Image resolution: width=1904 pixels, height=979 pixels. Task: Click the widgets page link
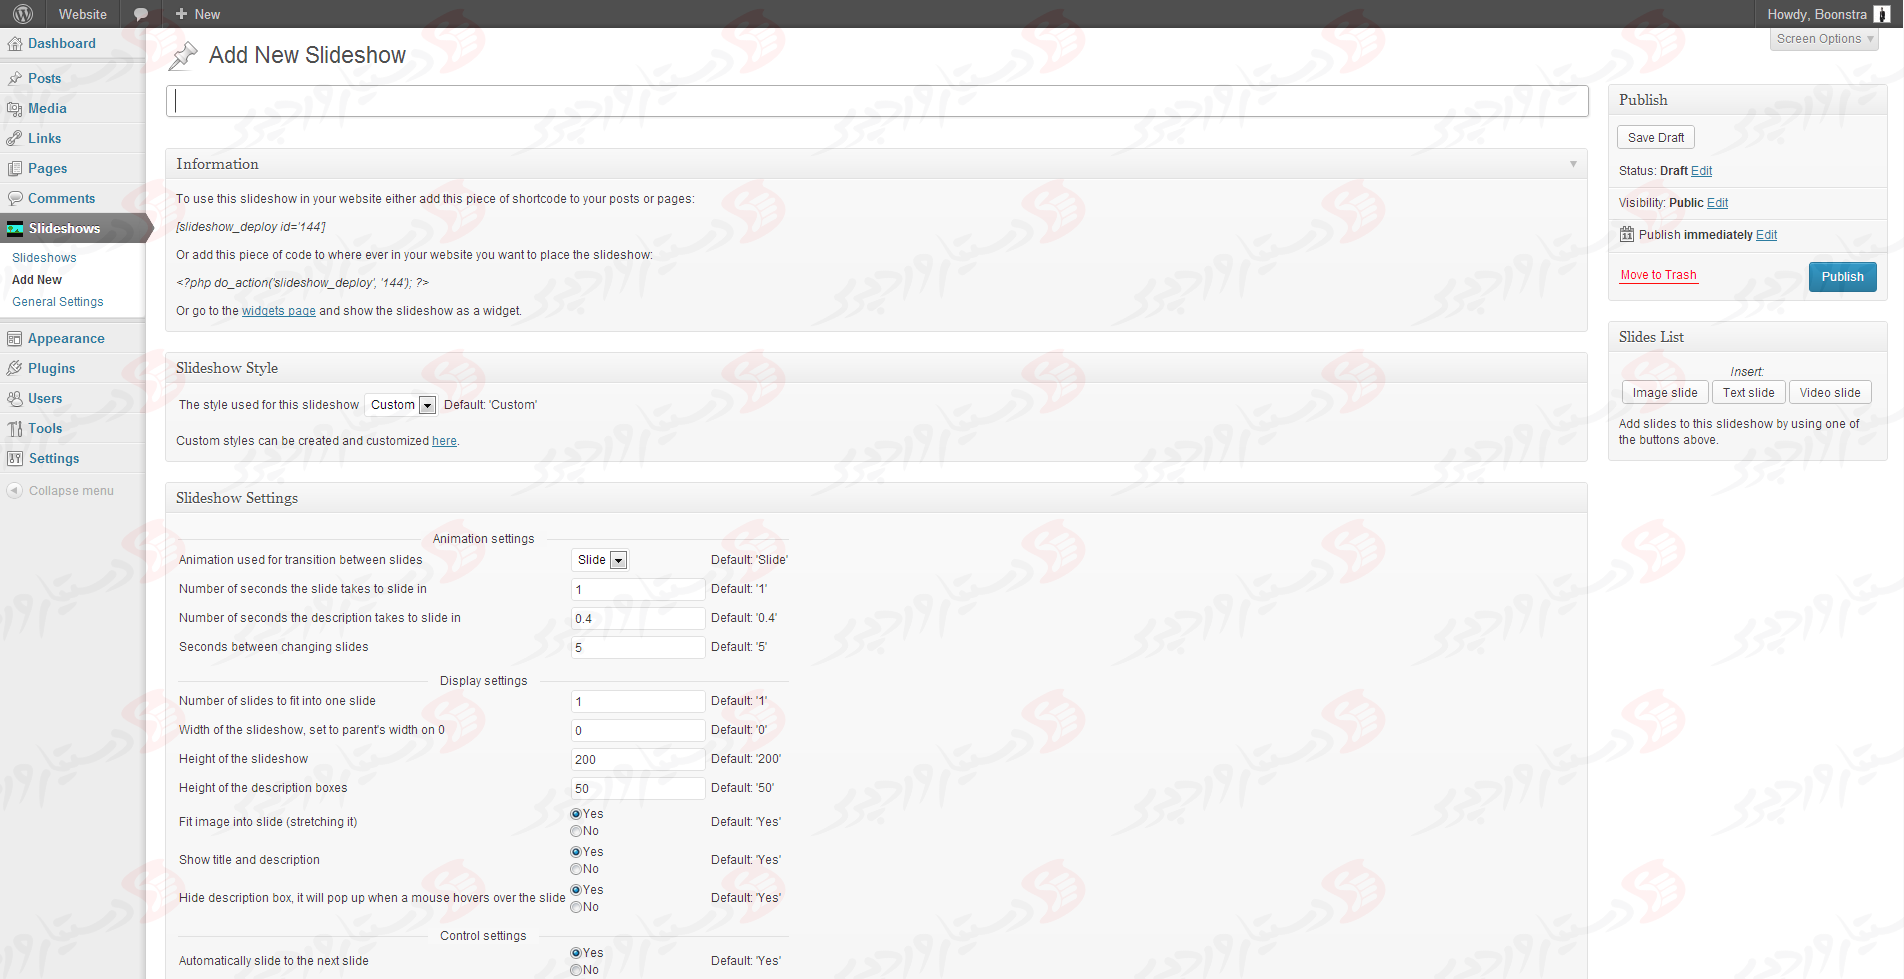pos(278,311)
